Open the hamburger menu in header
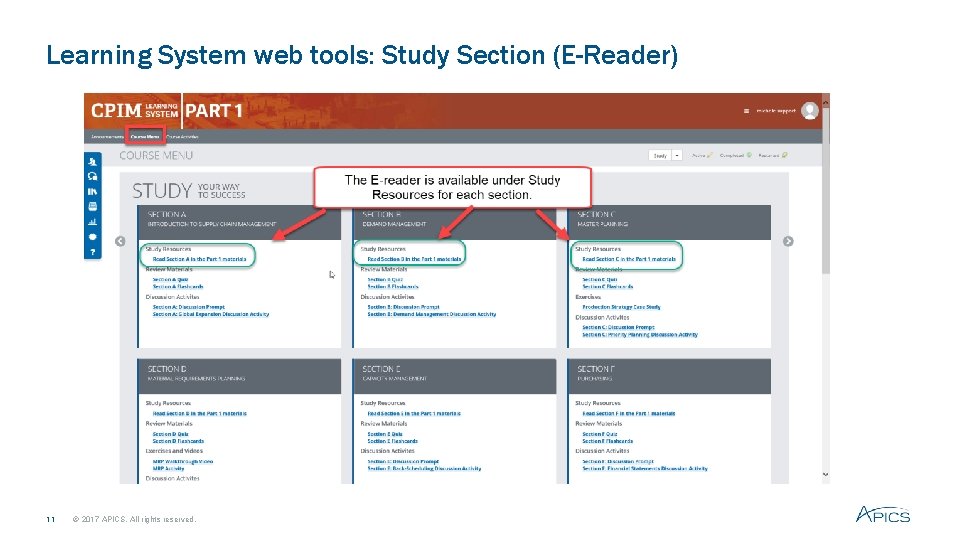960x540 pixels. click(x=746, y=111)
